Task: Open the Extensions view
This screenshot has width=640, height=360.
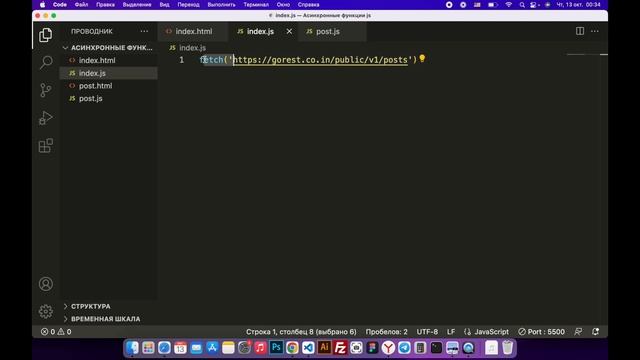Action: pos(46,146)
